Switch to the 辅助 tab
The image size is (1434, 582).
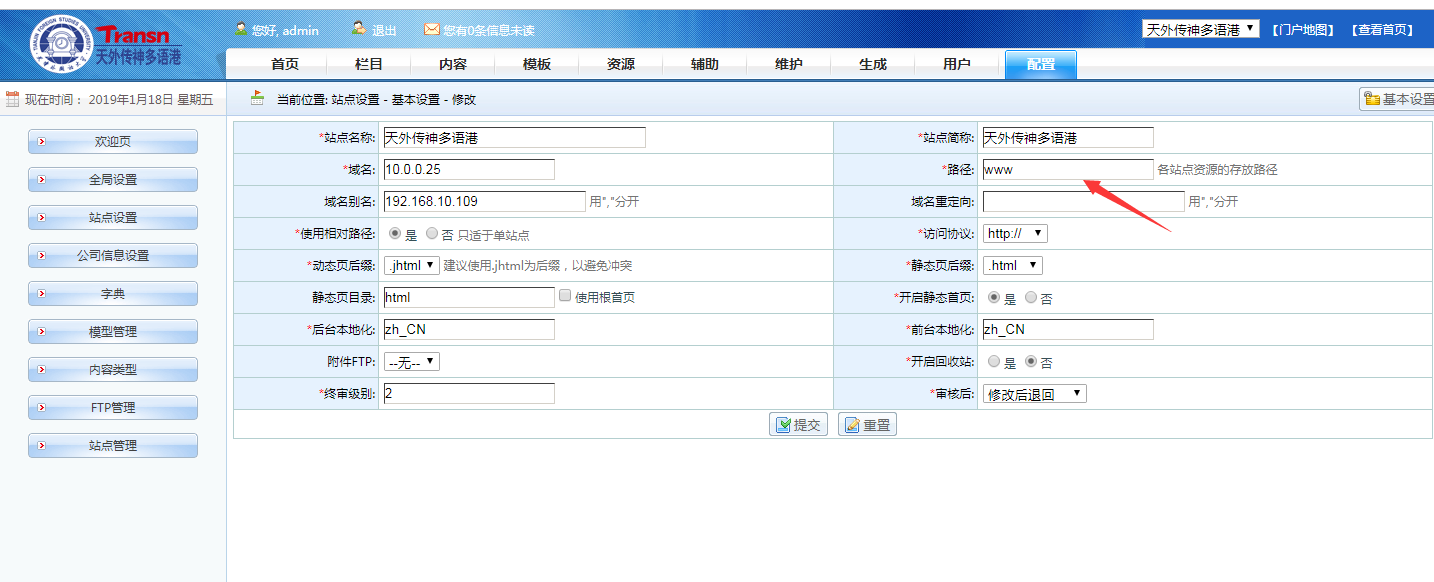tap(705, 64)
